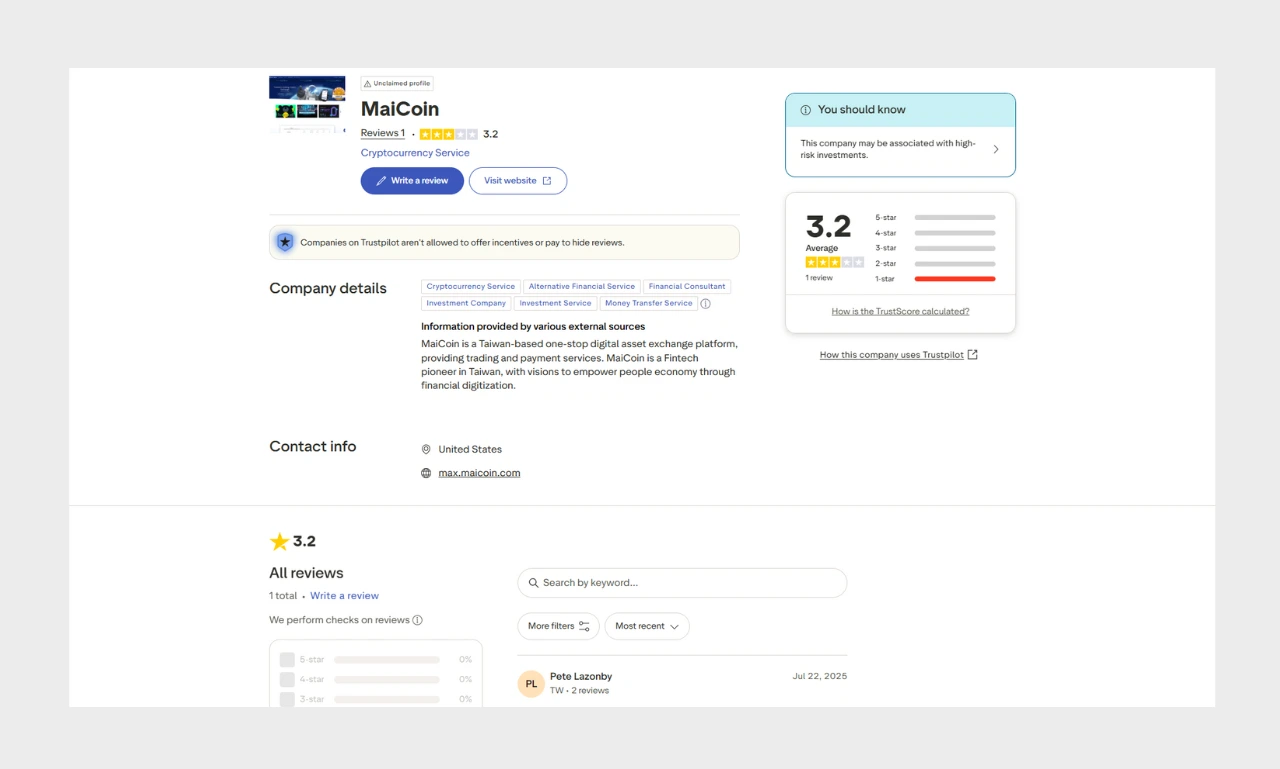Open reviewer Pete Lazonby profile
This screenshot has width=1280, height=769.
coord(581,677)
